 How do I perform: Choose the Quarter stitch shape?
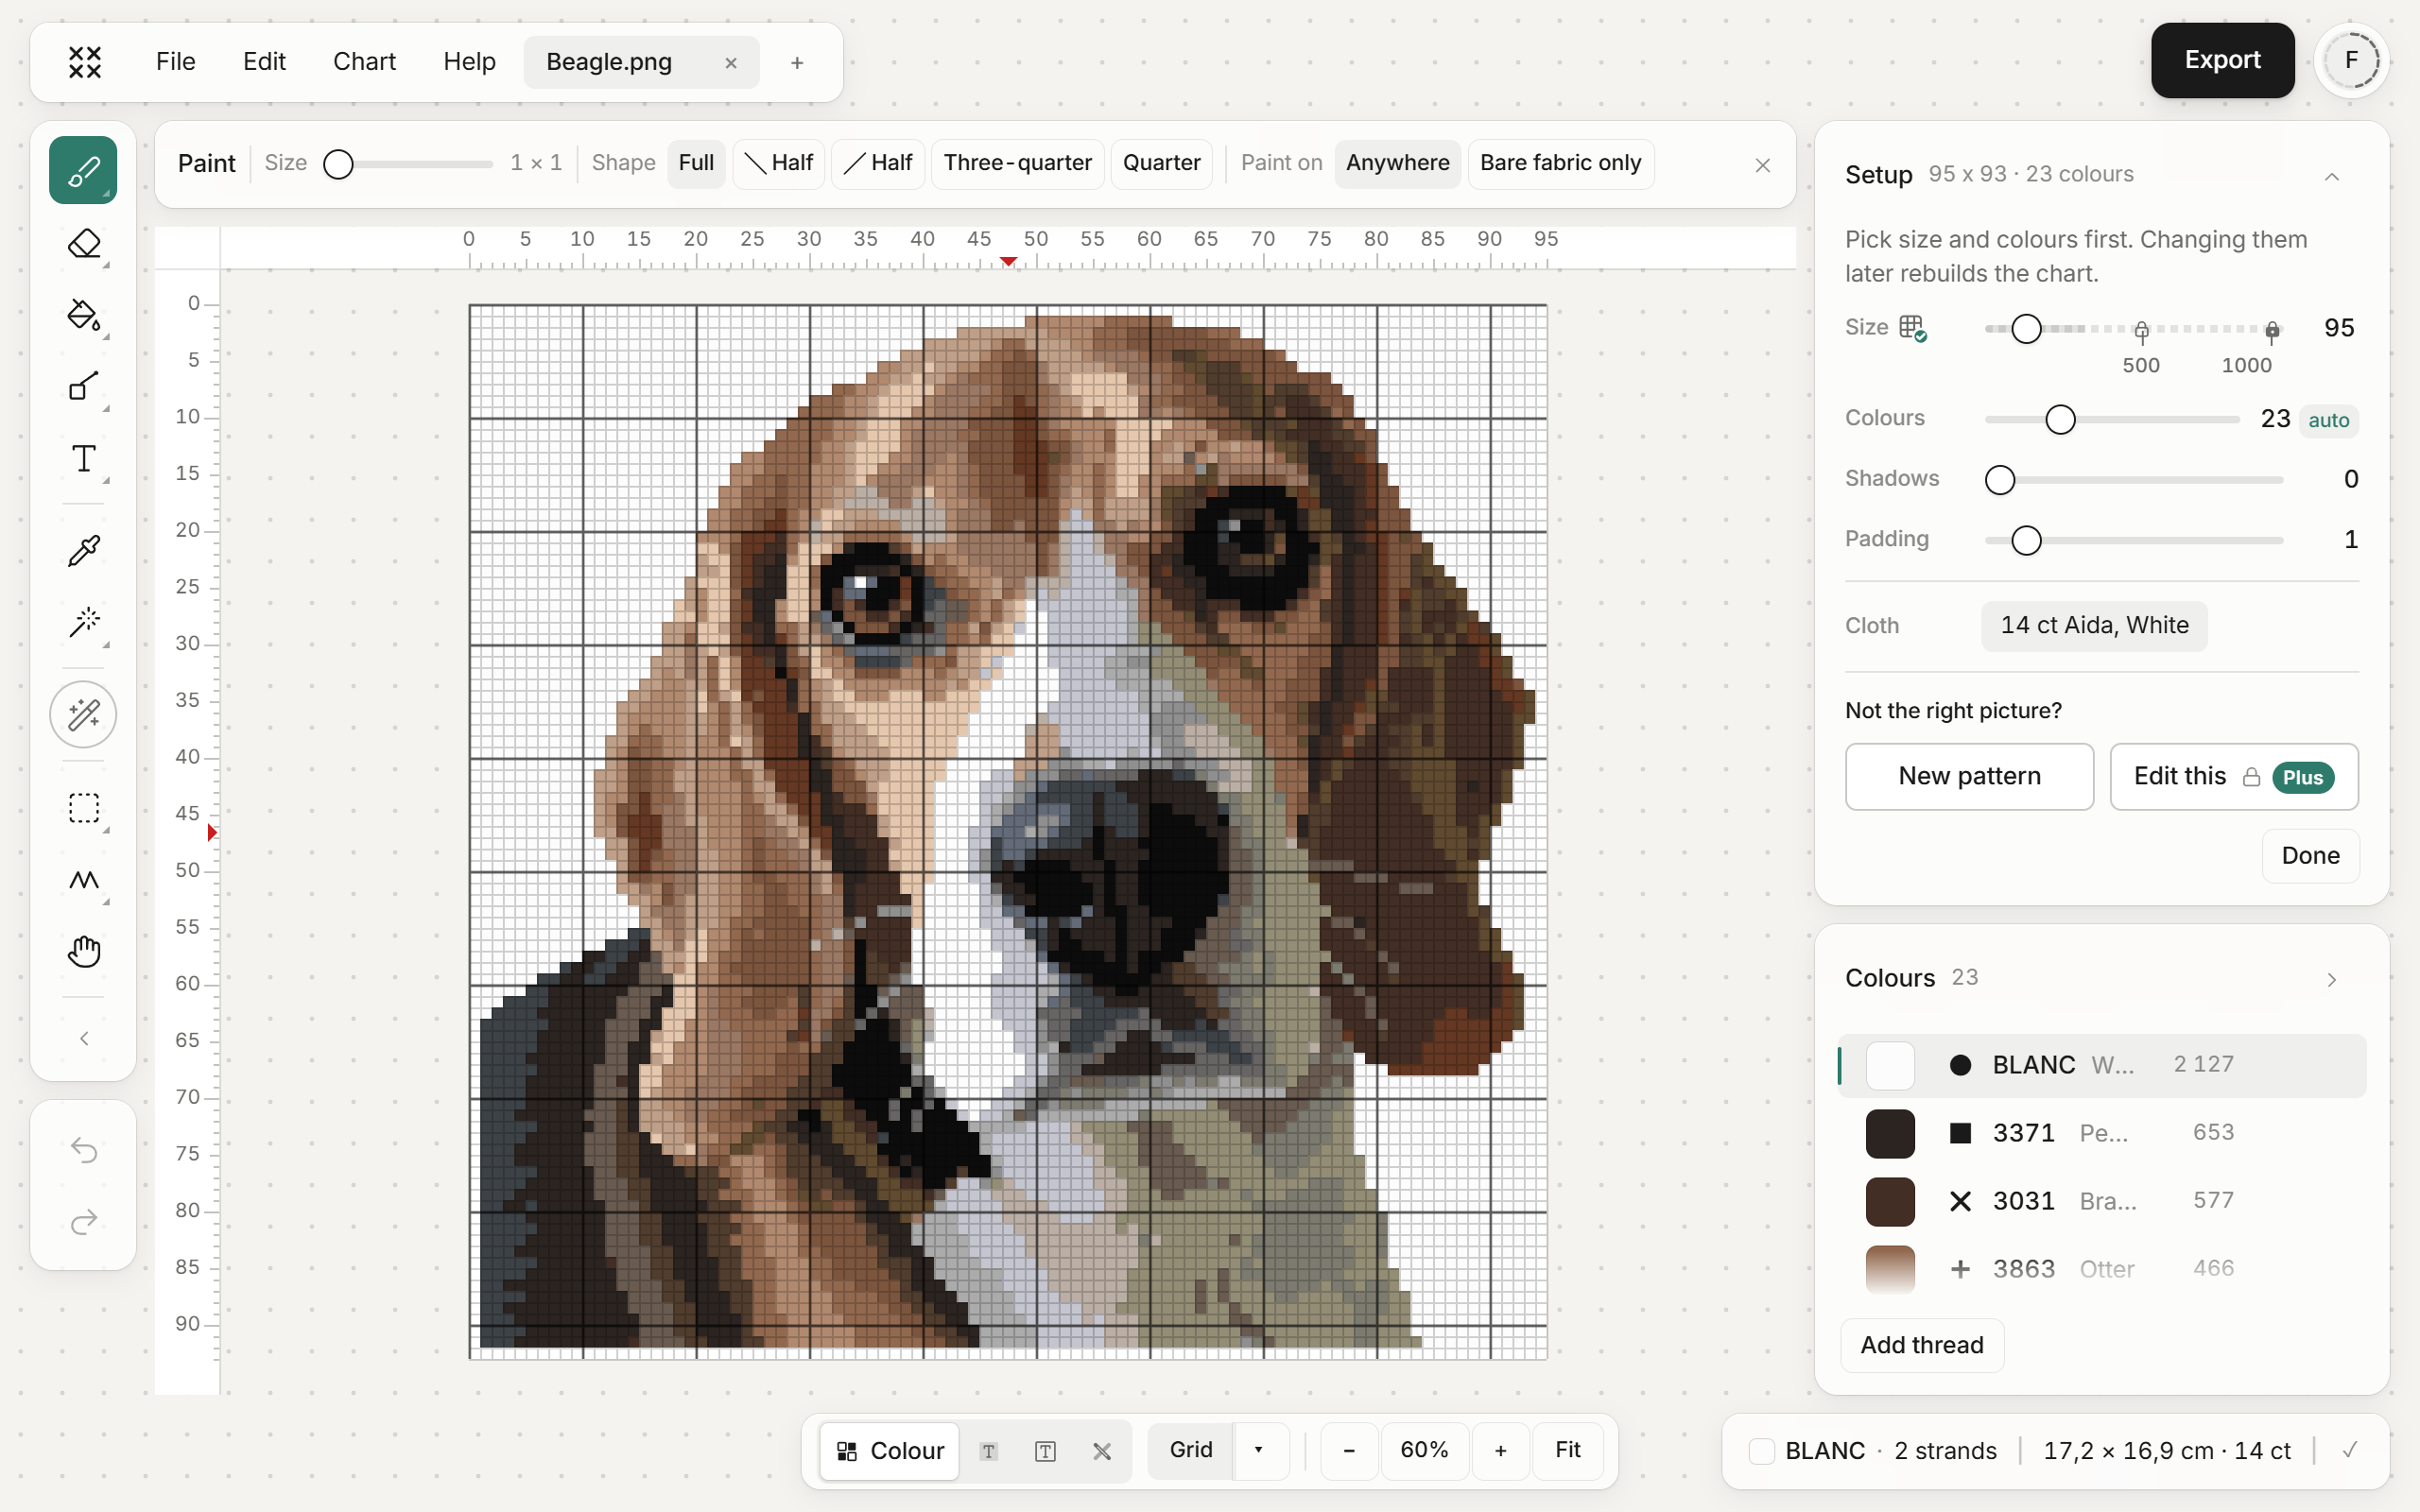[x=1161, y=163]
